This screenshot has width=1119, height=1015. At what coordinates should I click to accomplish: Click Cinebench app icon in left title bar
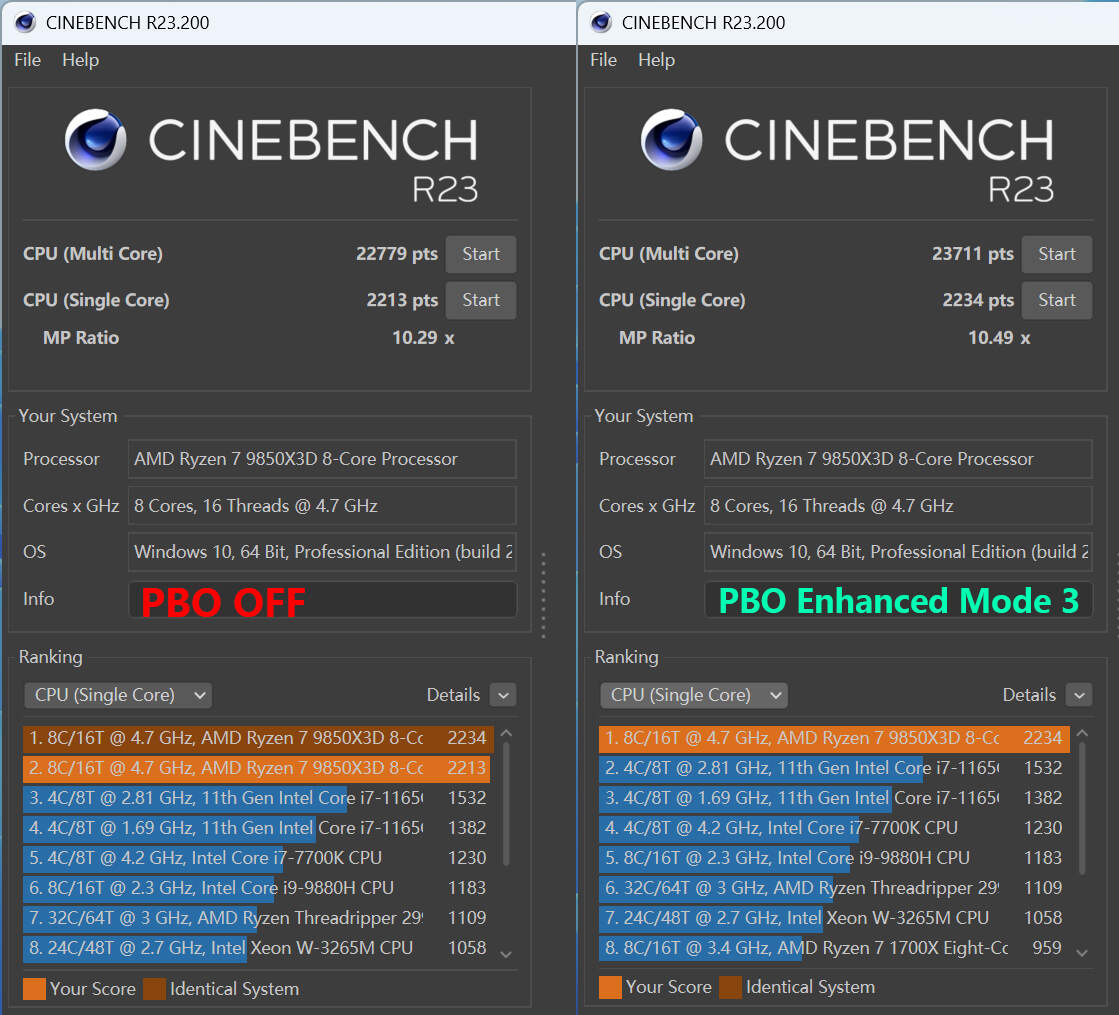[x=25, y=22]
